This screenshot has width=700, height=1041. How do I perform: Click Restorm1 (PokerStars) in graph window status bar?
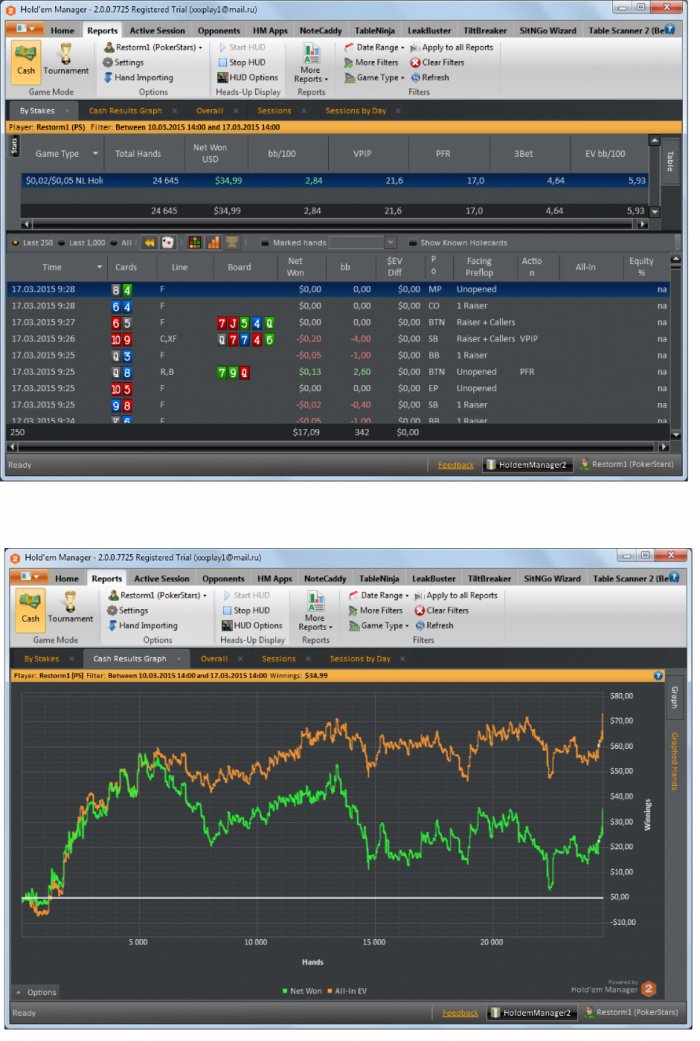point(632,1012)
